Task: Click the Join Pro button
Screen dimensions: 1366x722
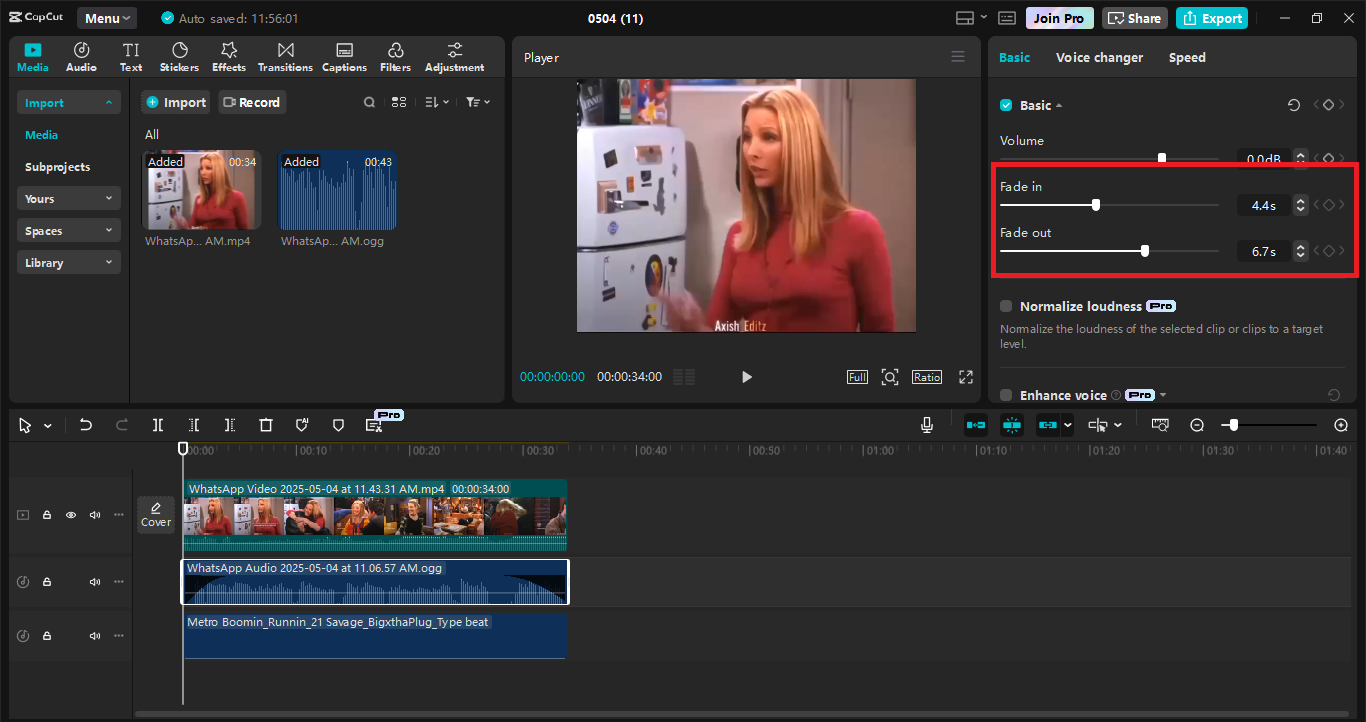Action: click(1059, 18)
